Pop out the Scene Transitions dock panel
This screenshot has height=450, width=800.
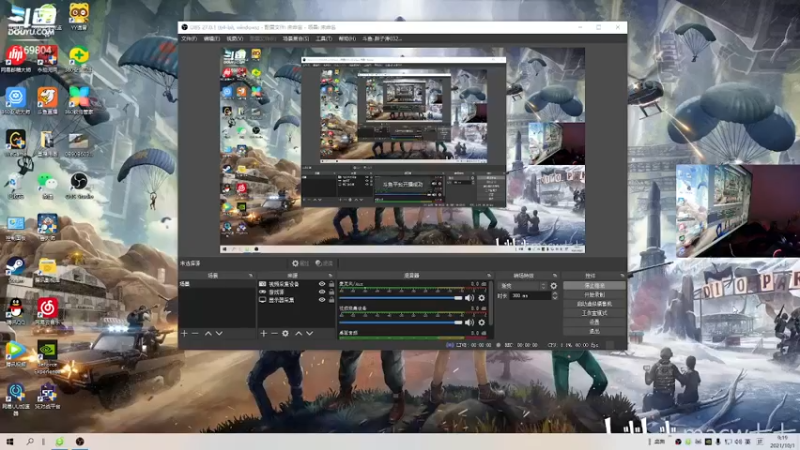click(555, 276)
